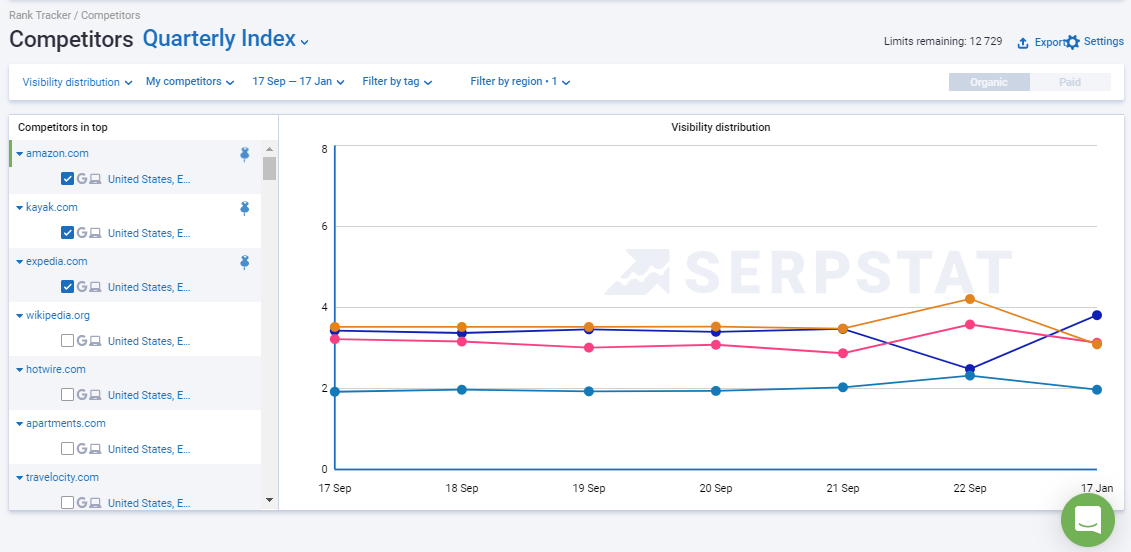
Task: Click the Google icon under amazon.com
Action: 82,179
